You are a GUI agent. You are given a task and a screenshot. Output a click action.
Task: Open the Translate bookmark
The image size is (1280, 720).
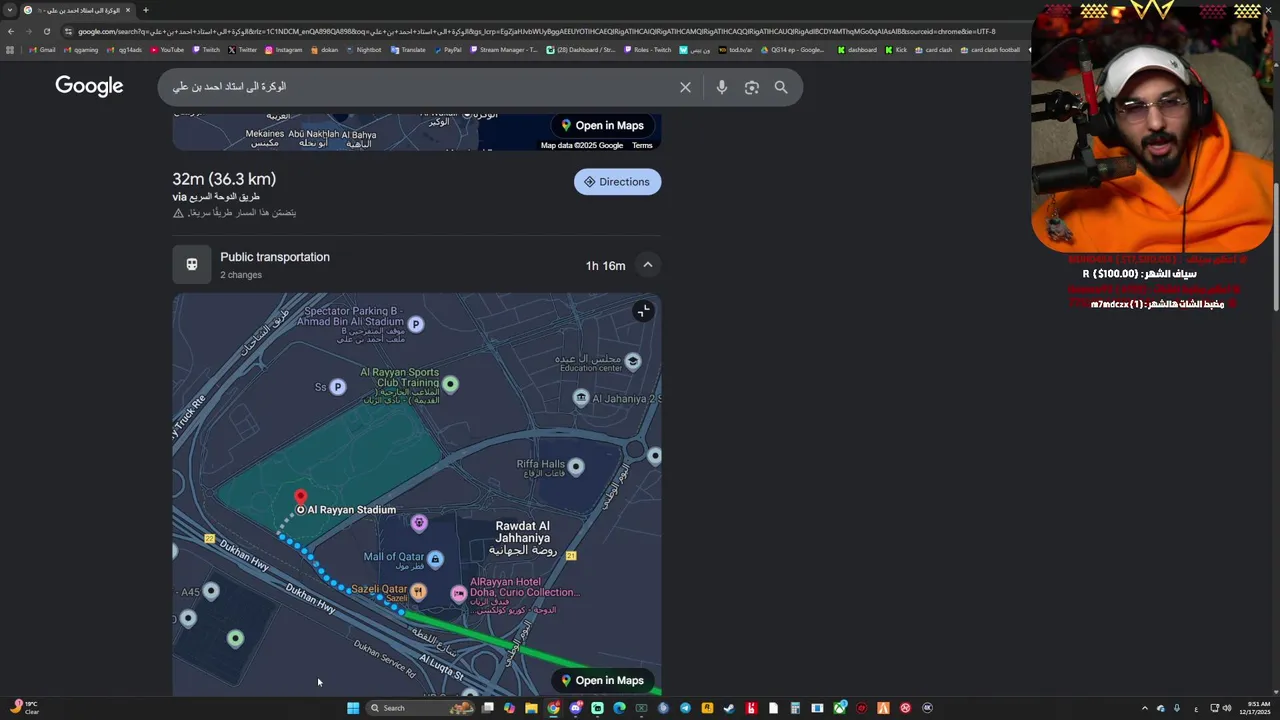coord(408,50)
